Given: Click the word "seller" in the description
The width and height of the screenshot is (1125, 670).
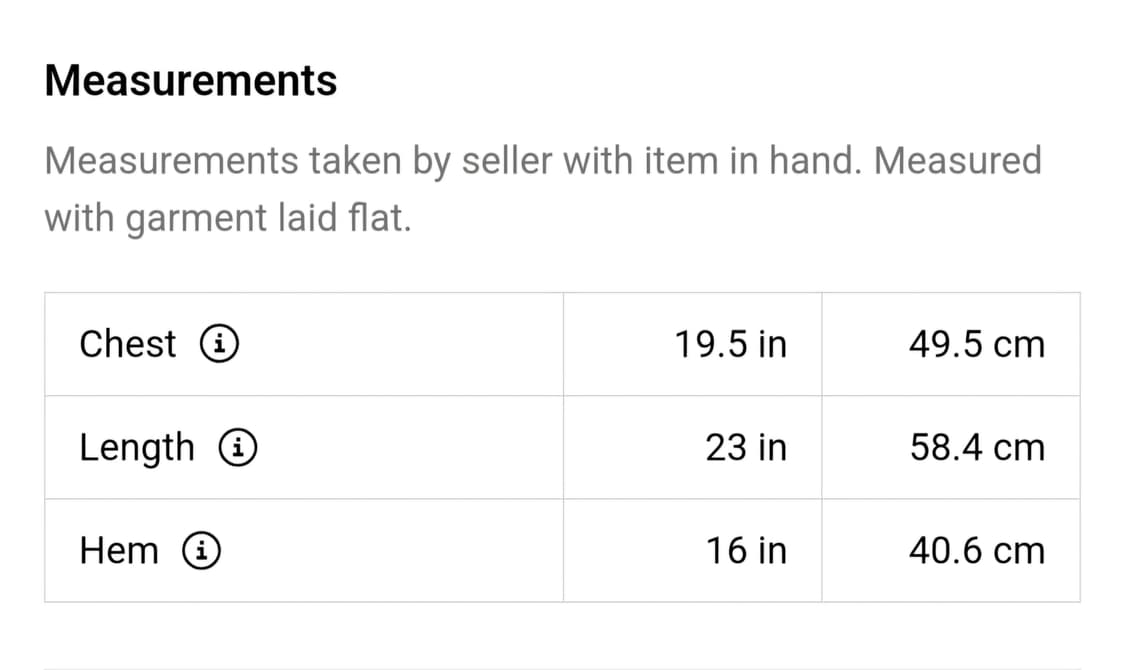Looking at the screenshot, I should tap(506, 161).
